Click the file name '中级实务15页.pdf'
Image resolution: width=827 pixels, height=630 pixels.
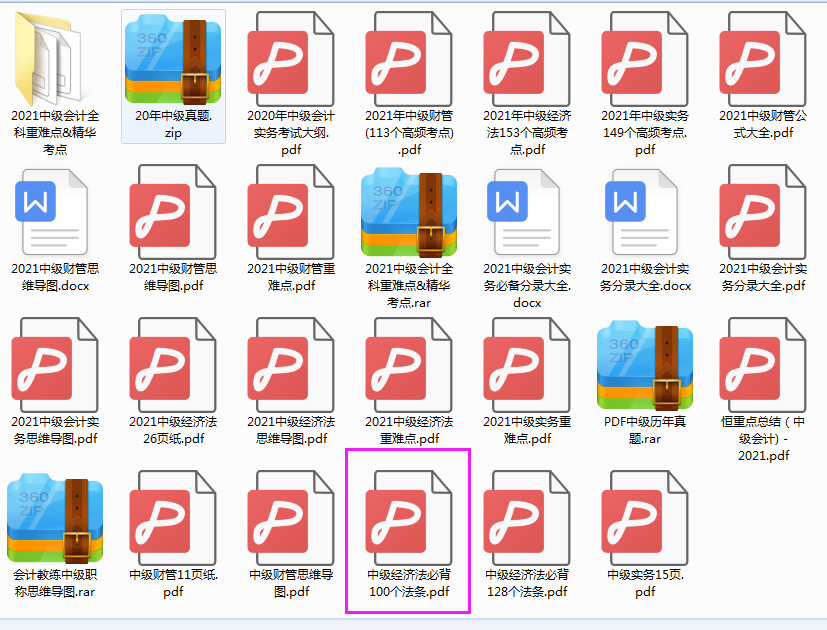pos(645,583)
